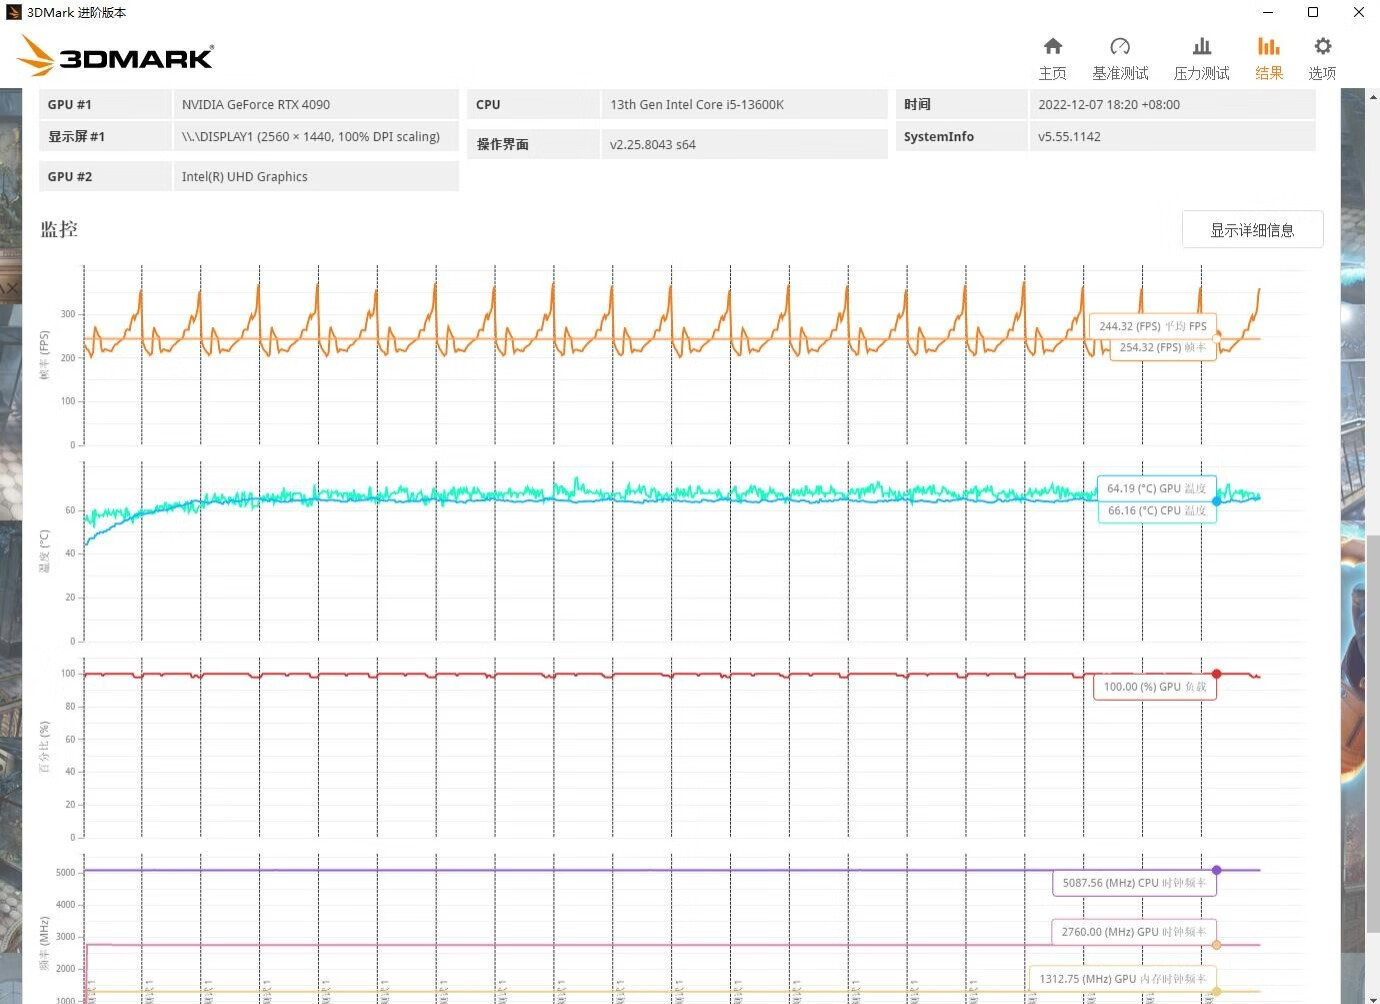Click the 显示详细信息 button

(x=1252, y=230)
